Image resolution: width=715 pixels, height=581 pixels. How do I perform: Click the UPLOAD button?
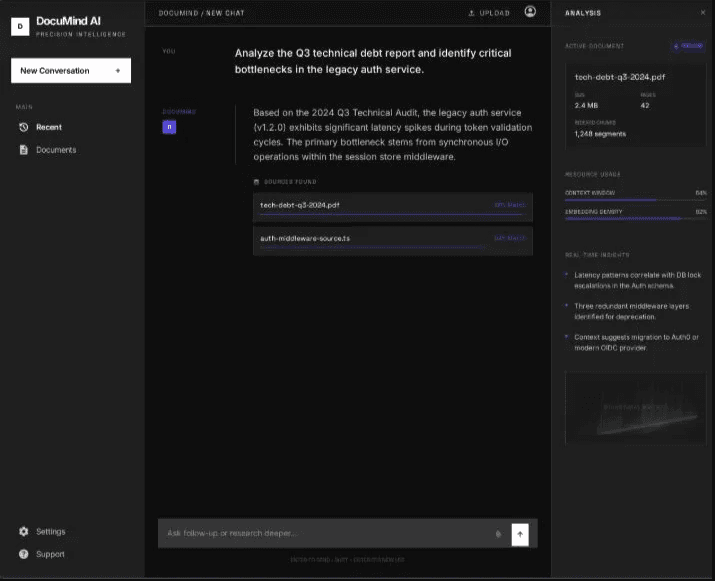pyautogui.click(x=489, y=13)
